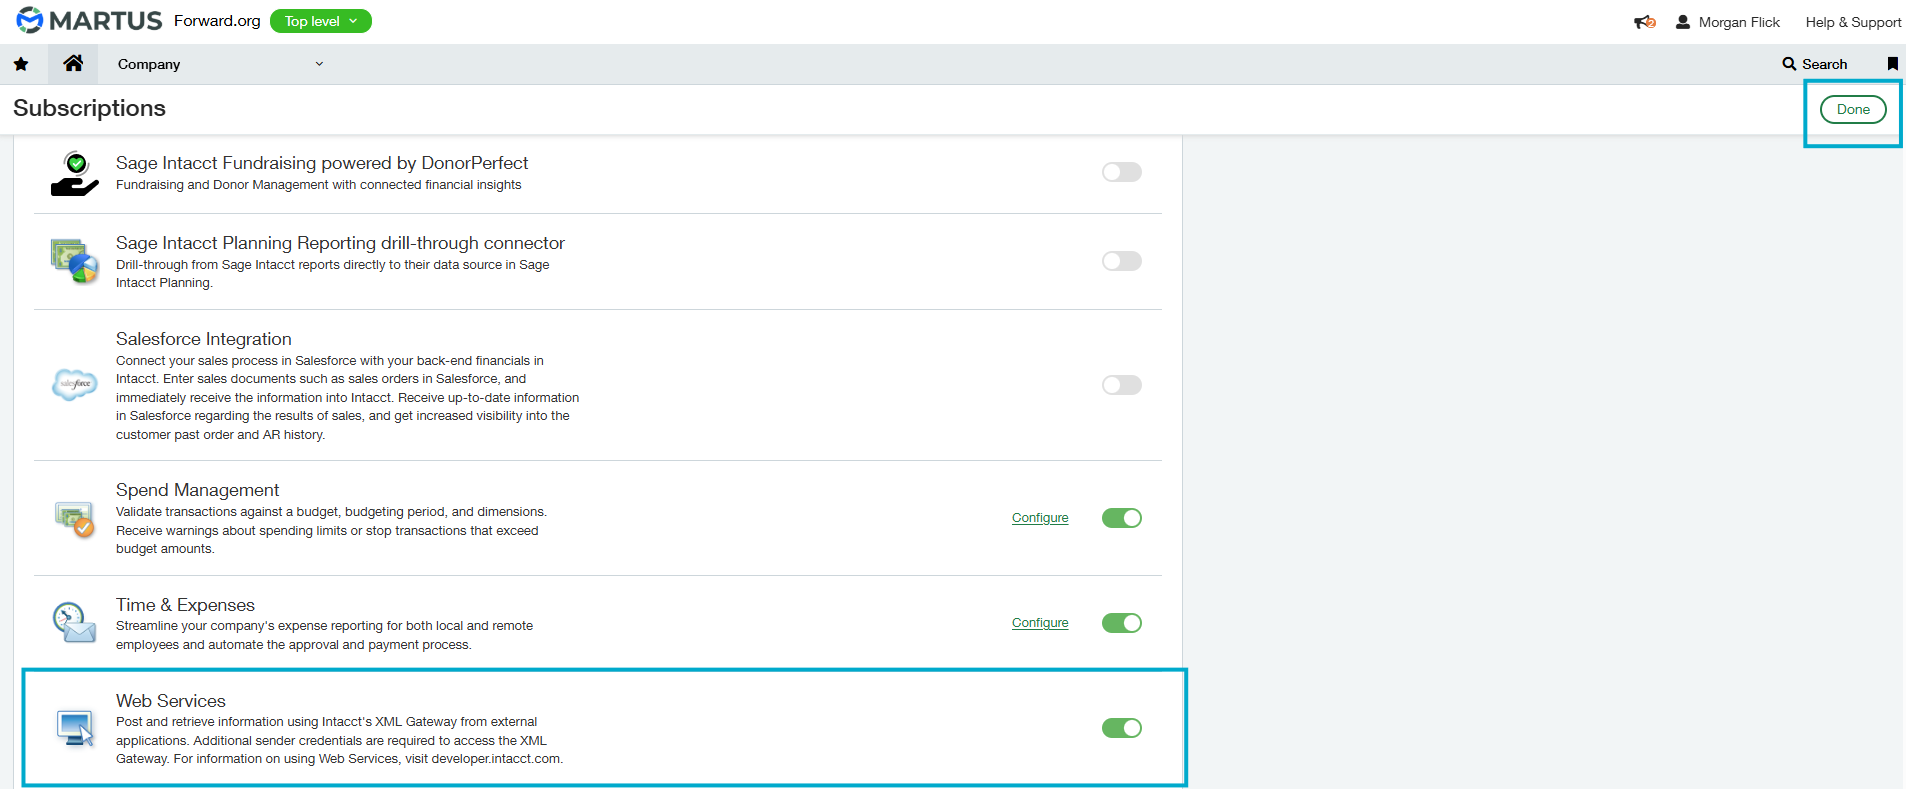Open the announcements megaphone icon
This screenshot has width=1906, height=789.
tap(1645, 22)
